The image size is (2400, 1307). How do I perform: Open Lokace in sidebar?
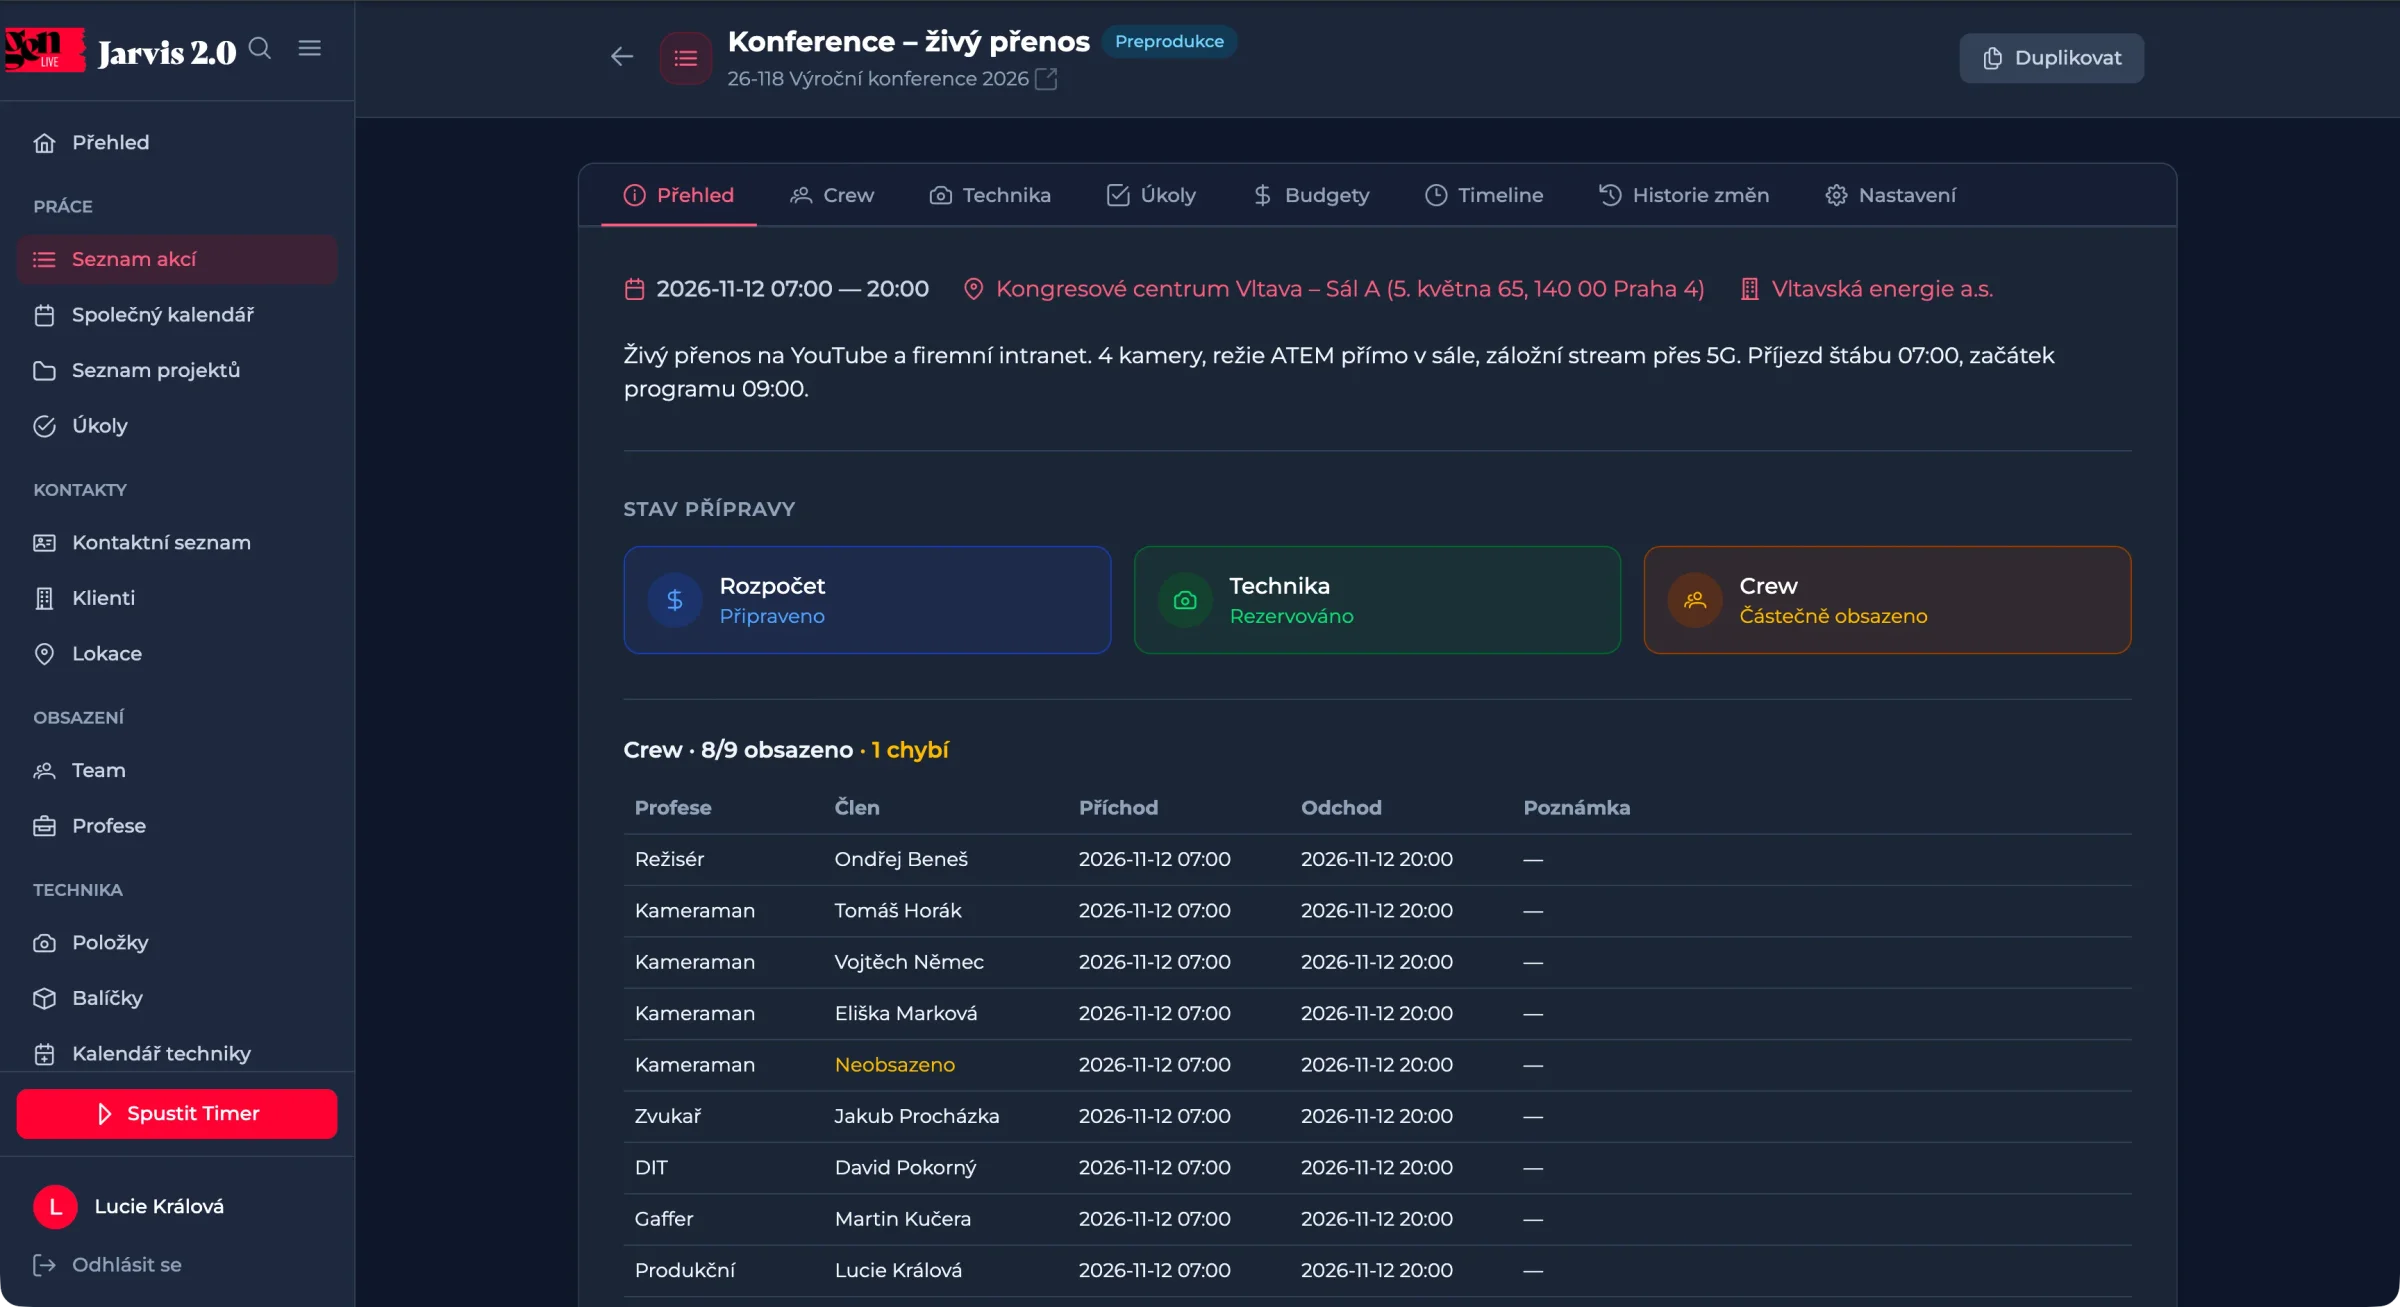pyautogui.click(x=177, y=654)
